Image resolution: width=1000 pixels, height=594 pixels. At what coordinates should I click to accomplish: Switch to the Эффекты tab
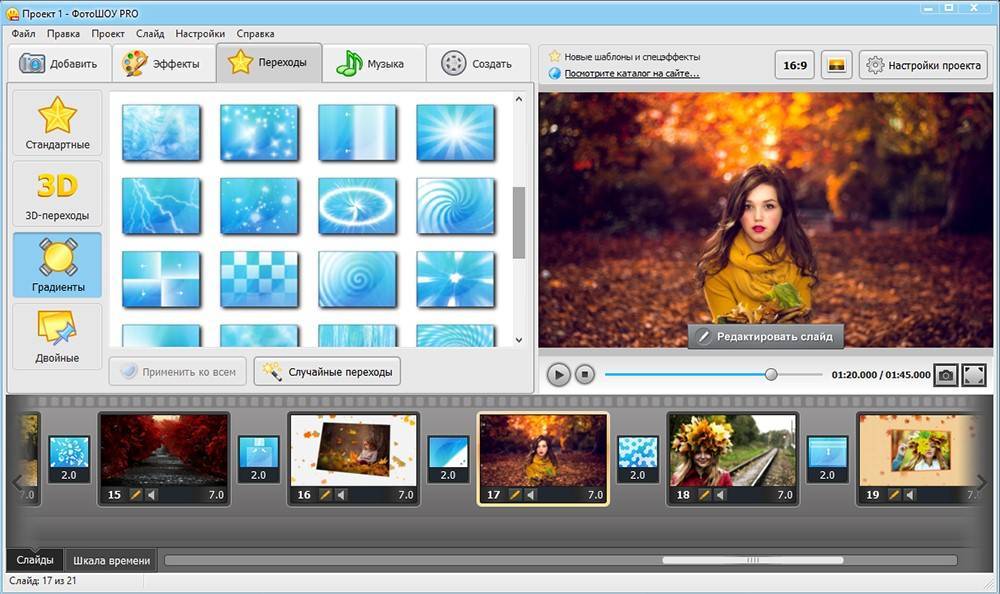(x=164, y=63)
